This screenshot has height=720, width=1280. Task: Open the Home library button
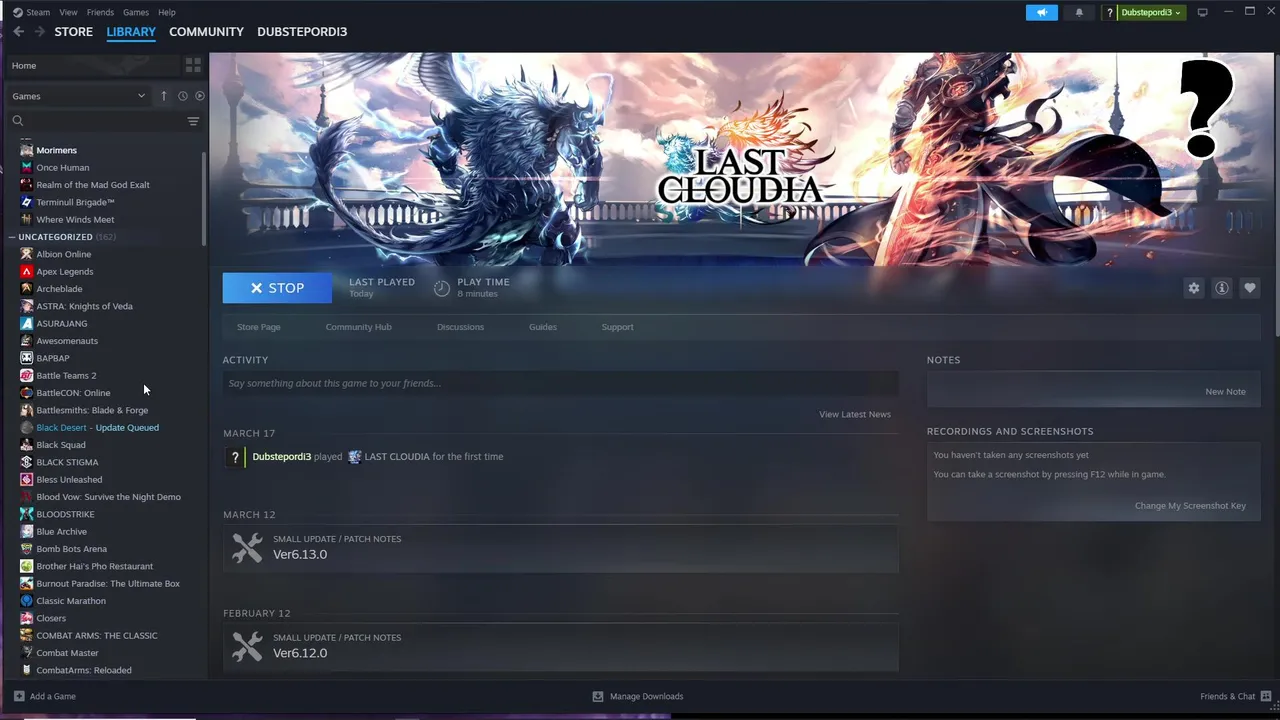click(95, 65)
